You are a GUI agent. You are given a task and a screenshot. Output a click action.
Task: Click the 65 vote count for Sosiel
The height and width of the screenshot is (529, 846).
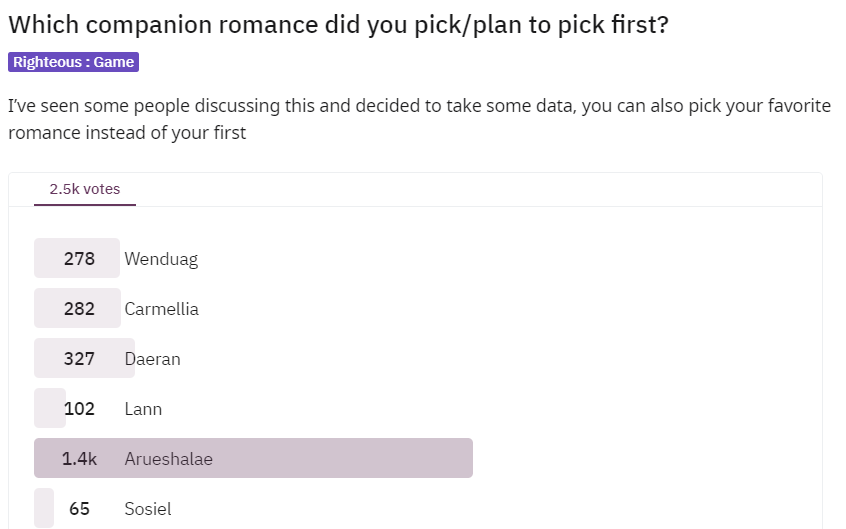point(79,509)
